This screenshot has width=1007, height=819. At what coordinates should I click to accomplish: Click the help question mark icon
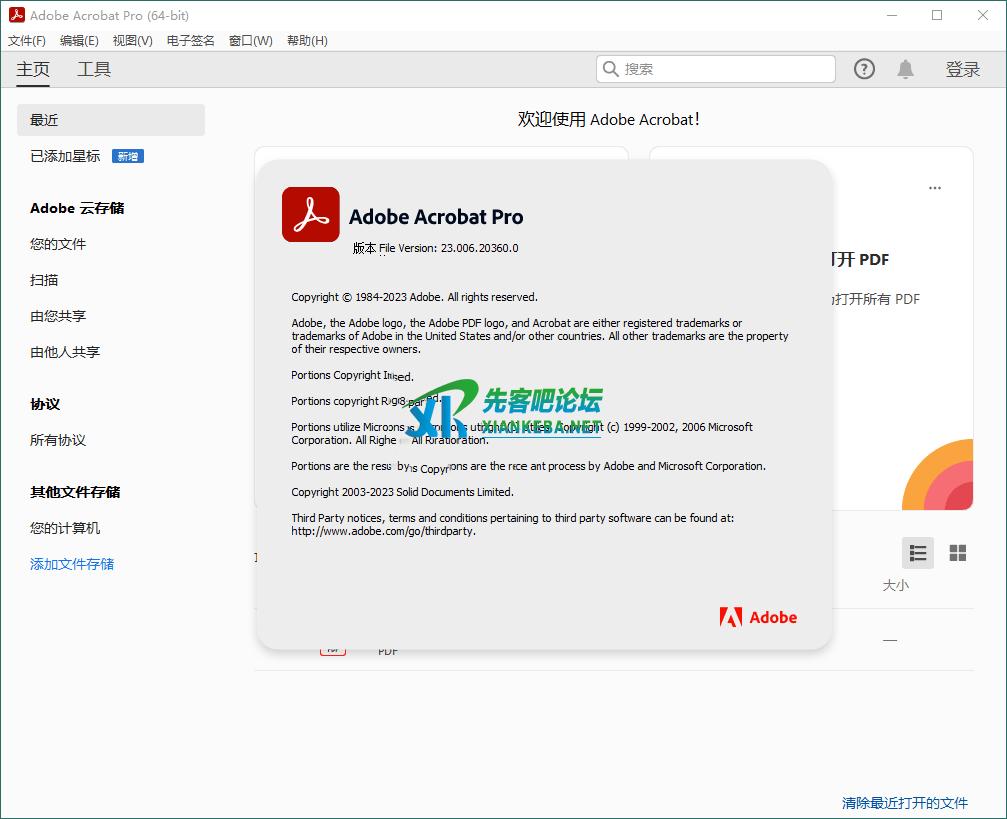coord(864,69)
